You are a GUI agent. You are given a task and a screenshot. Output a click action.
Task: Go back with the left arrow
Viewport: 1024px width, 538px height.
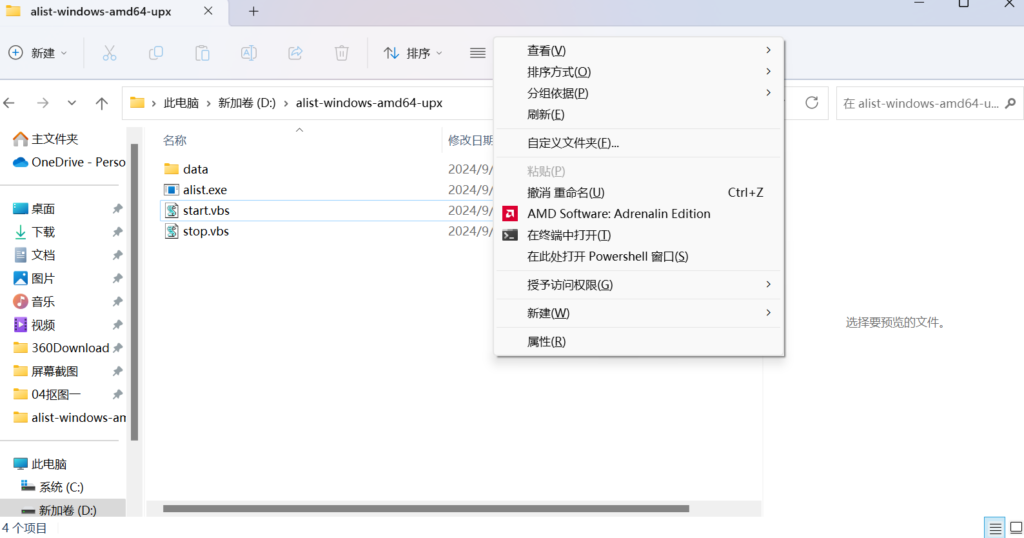pyautogui.click(x=9, y=103)
